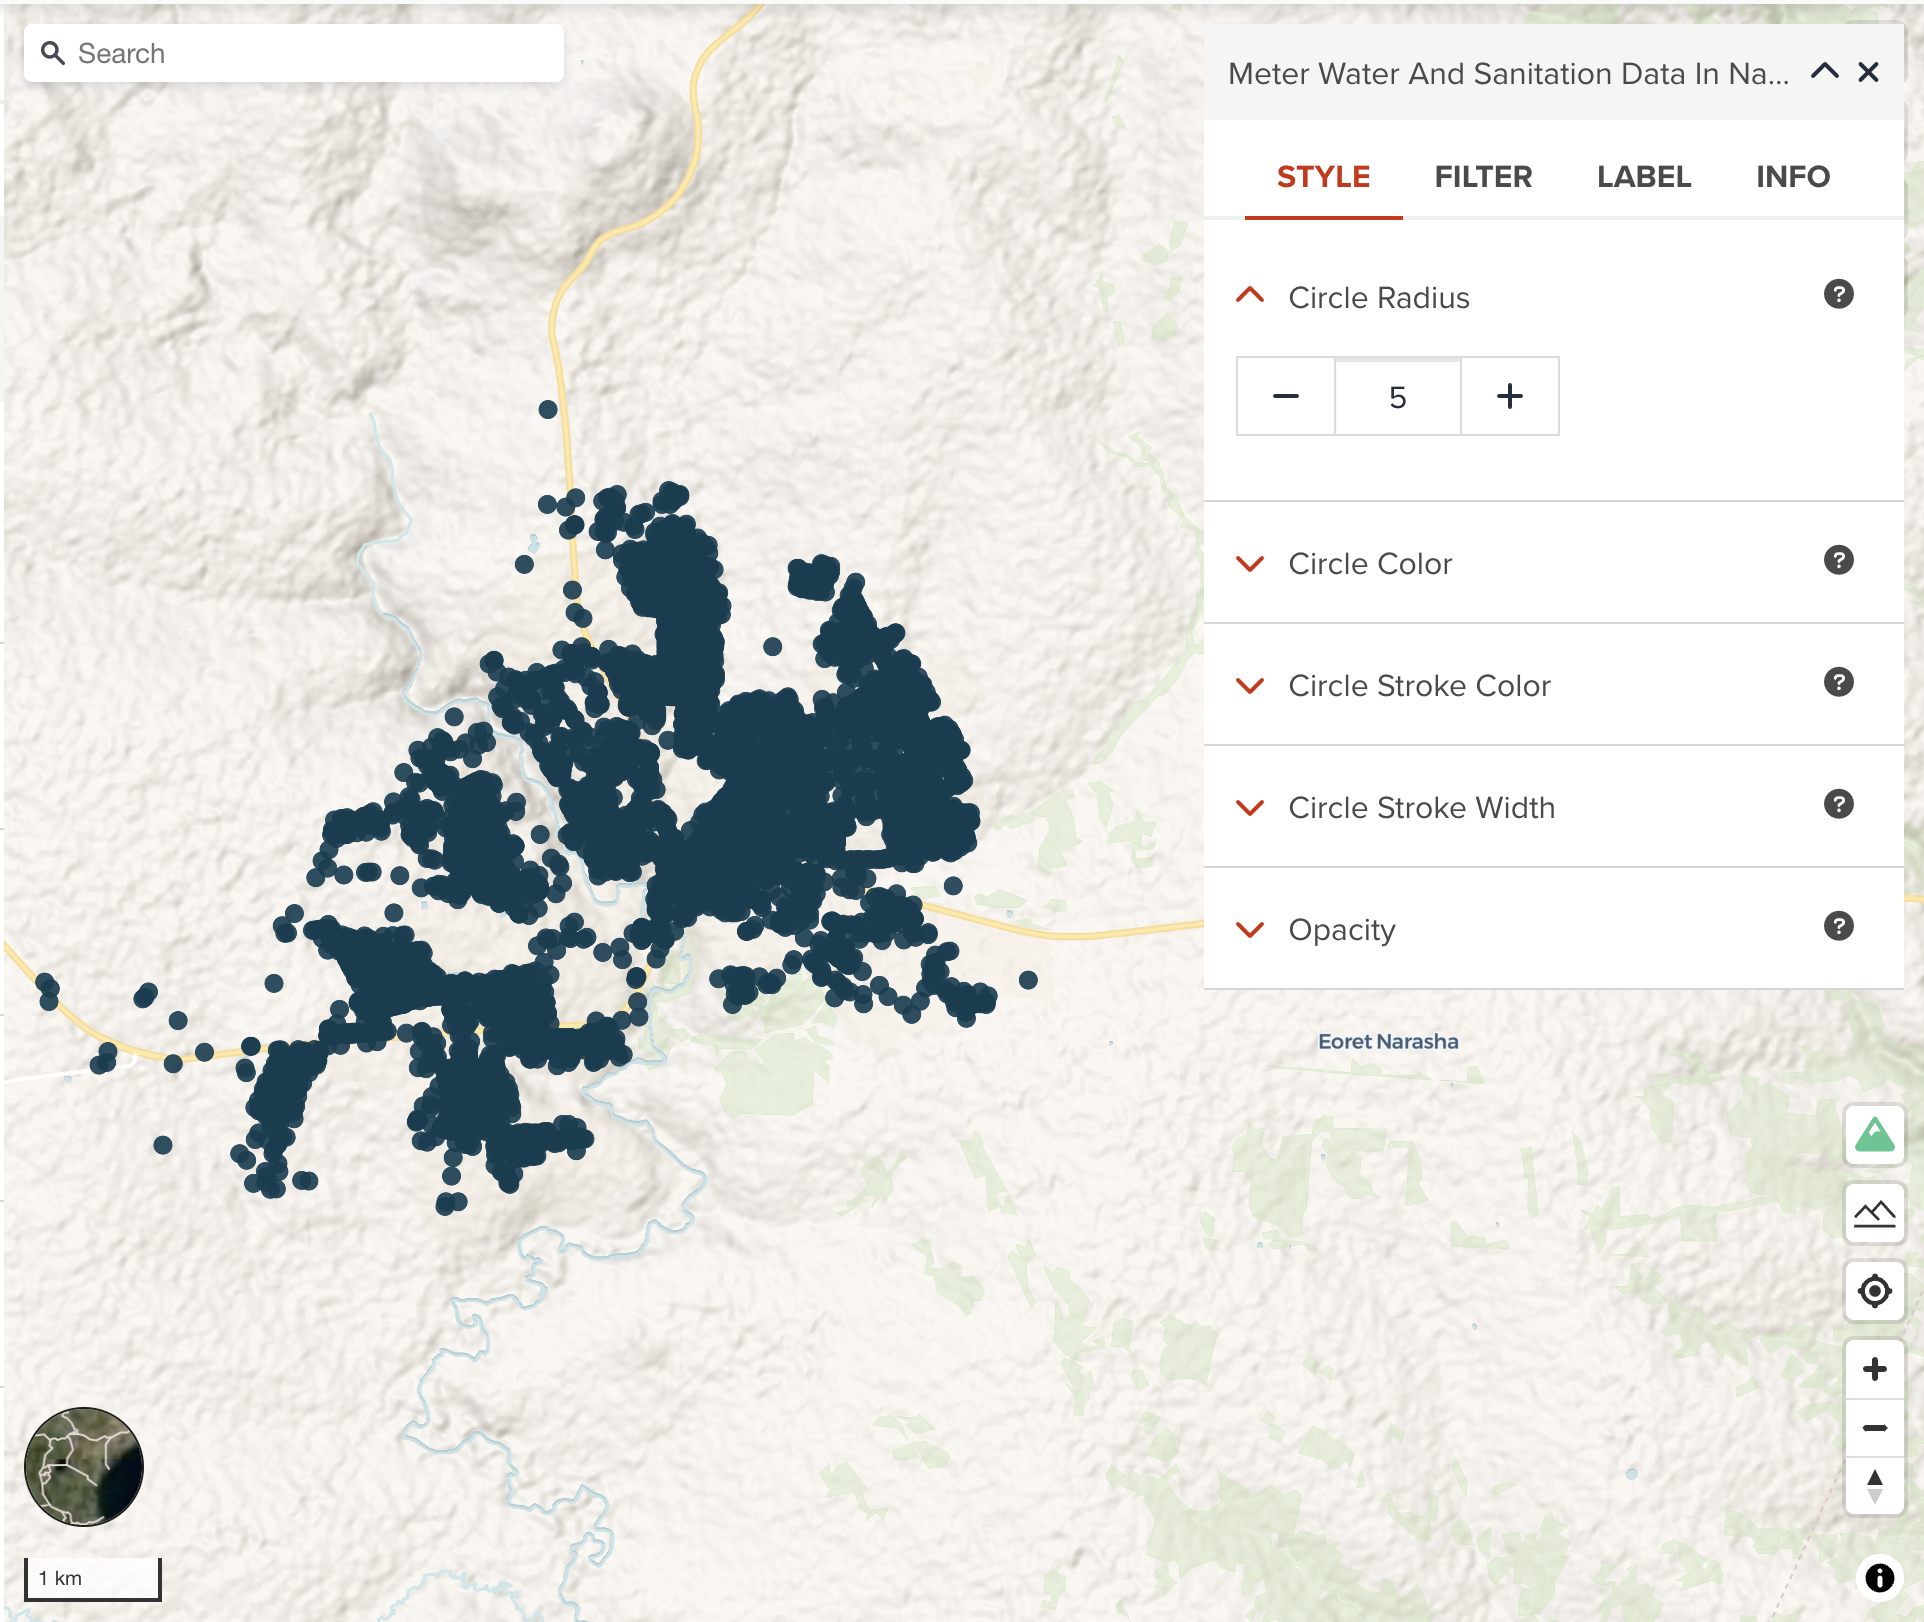Collapse the layer panel with the up chevron
The height and width of the screenshot is (1622, 1924).
pyautogui.click(x=1824, y=72)
